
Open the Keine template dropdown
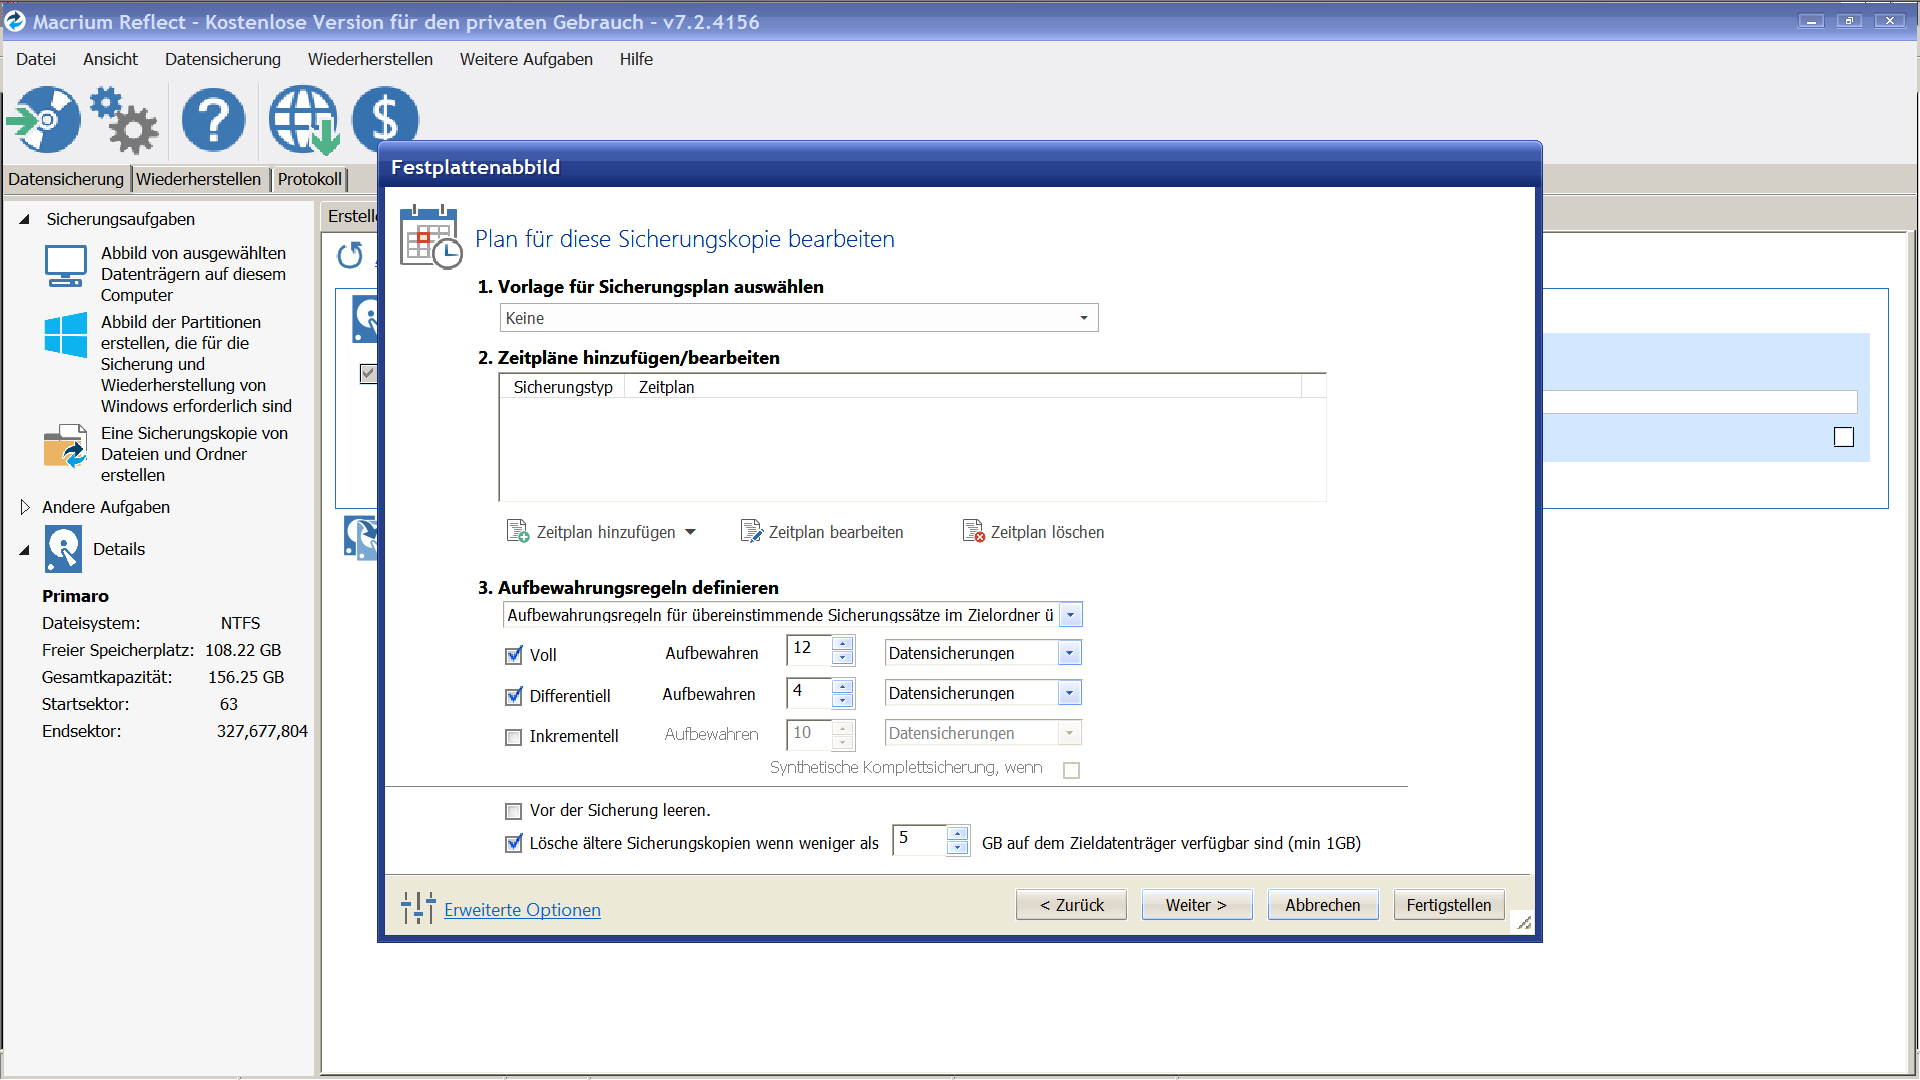tap(1083, 318)
